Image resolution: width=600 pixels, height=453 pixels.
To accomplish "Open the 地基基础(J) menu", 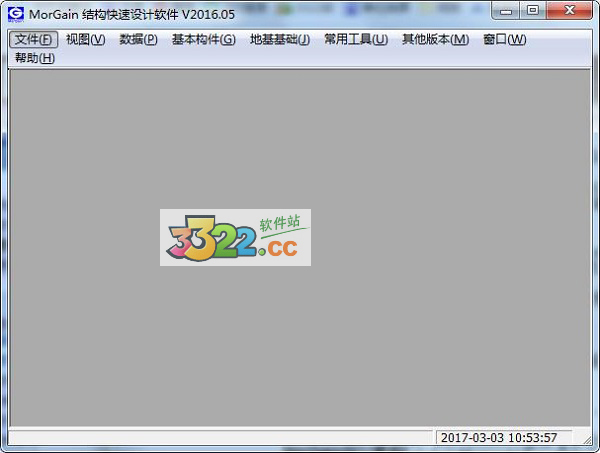I will coord(280,39).
